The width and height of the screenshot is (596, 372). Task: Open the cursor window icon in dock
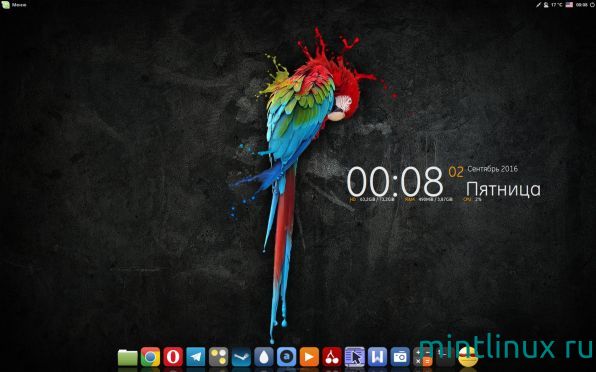coord(355,357)
